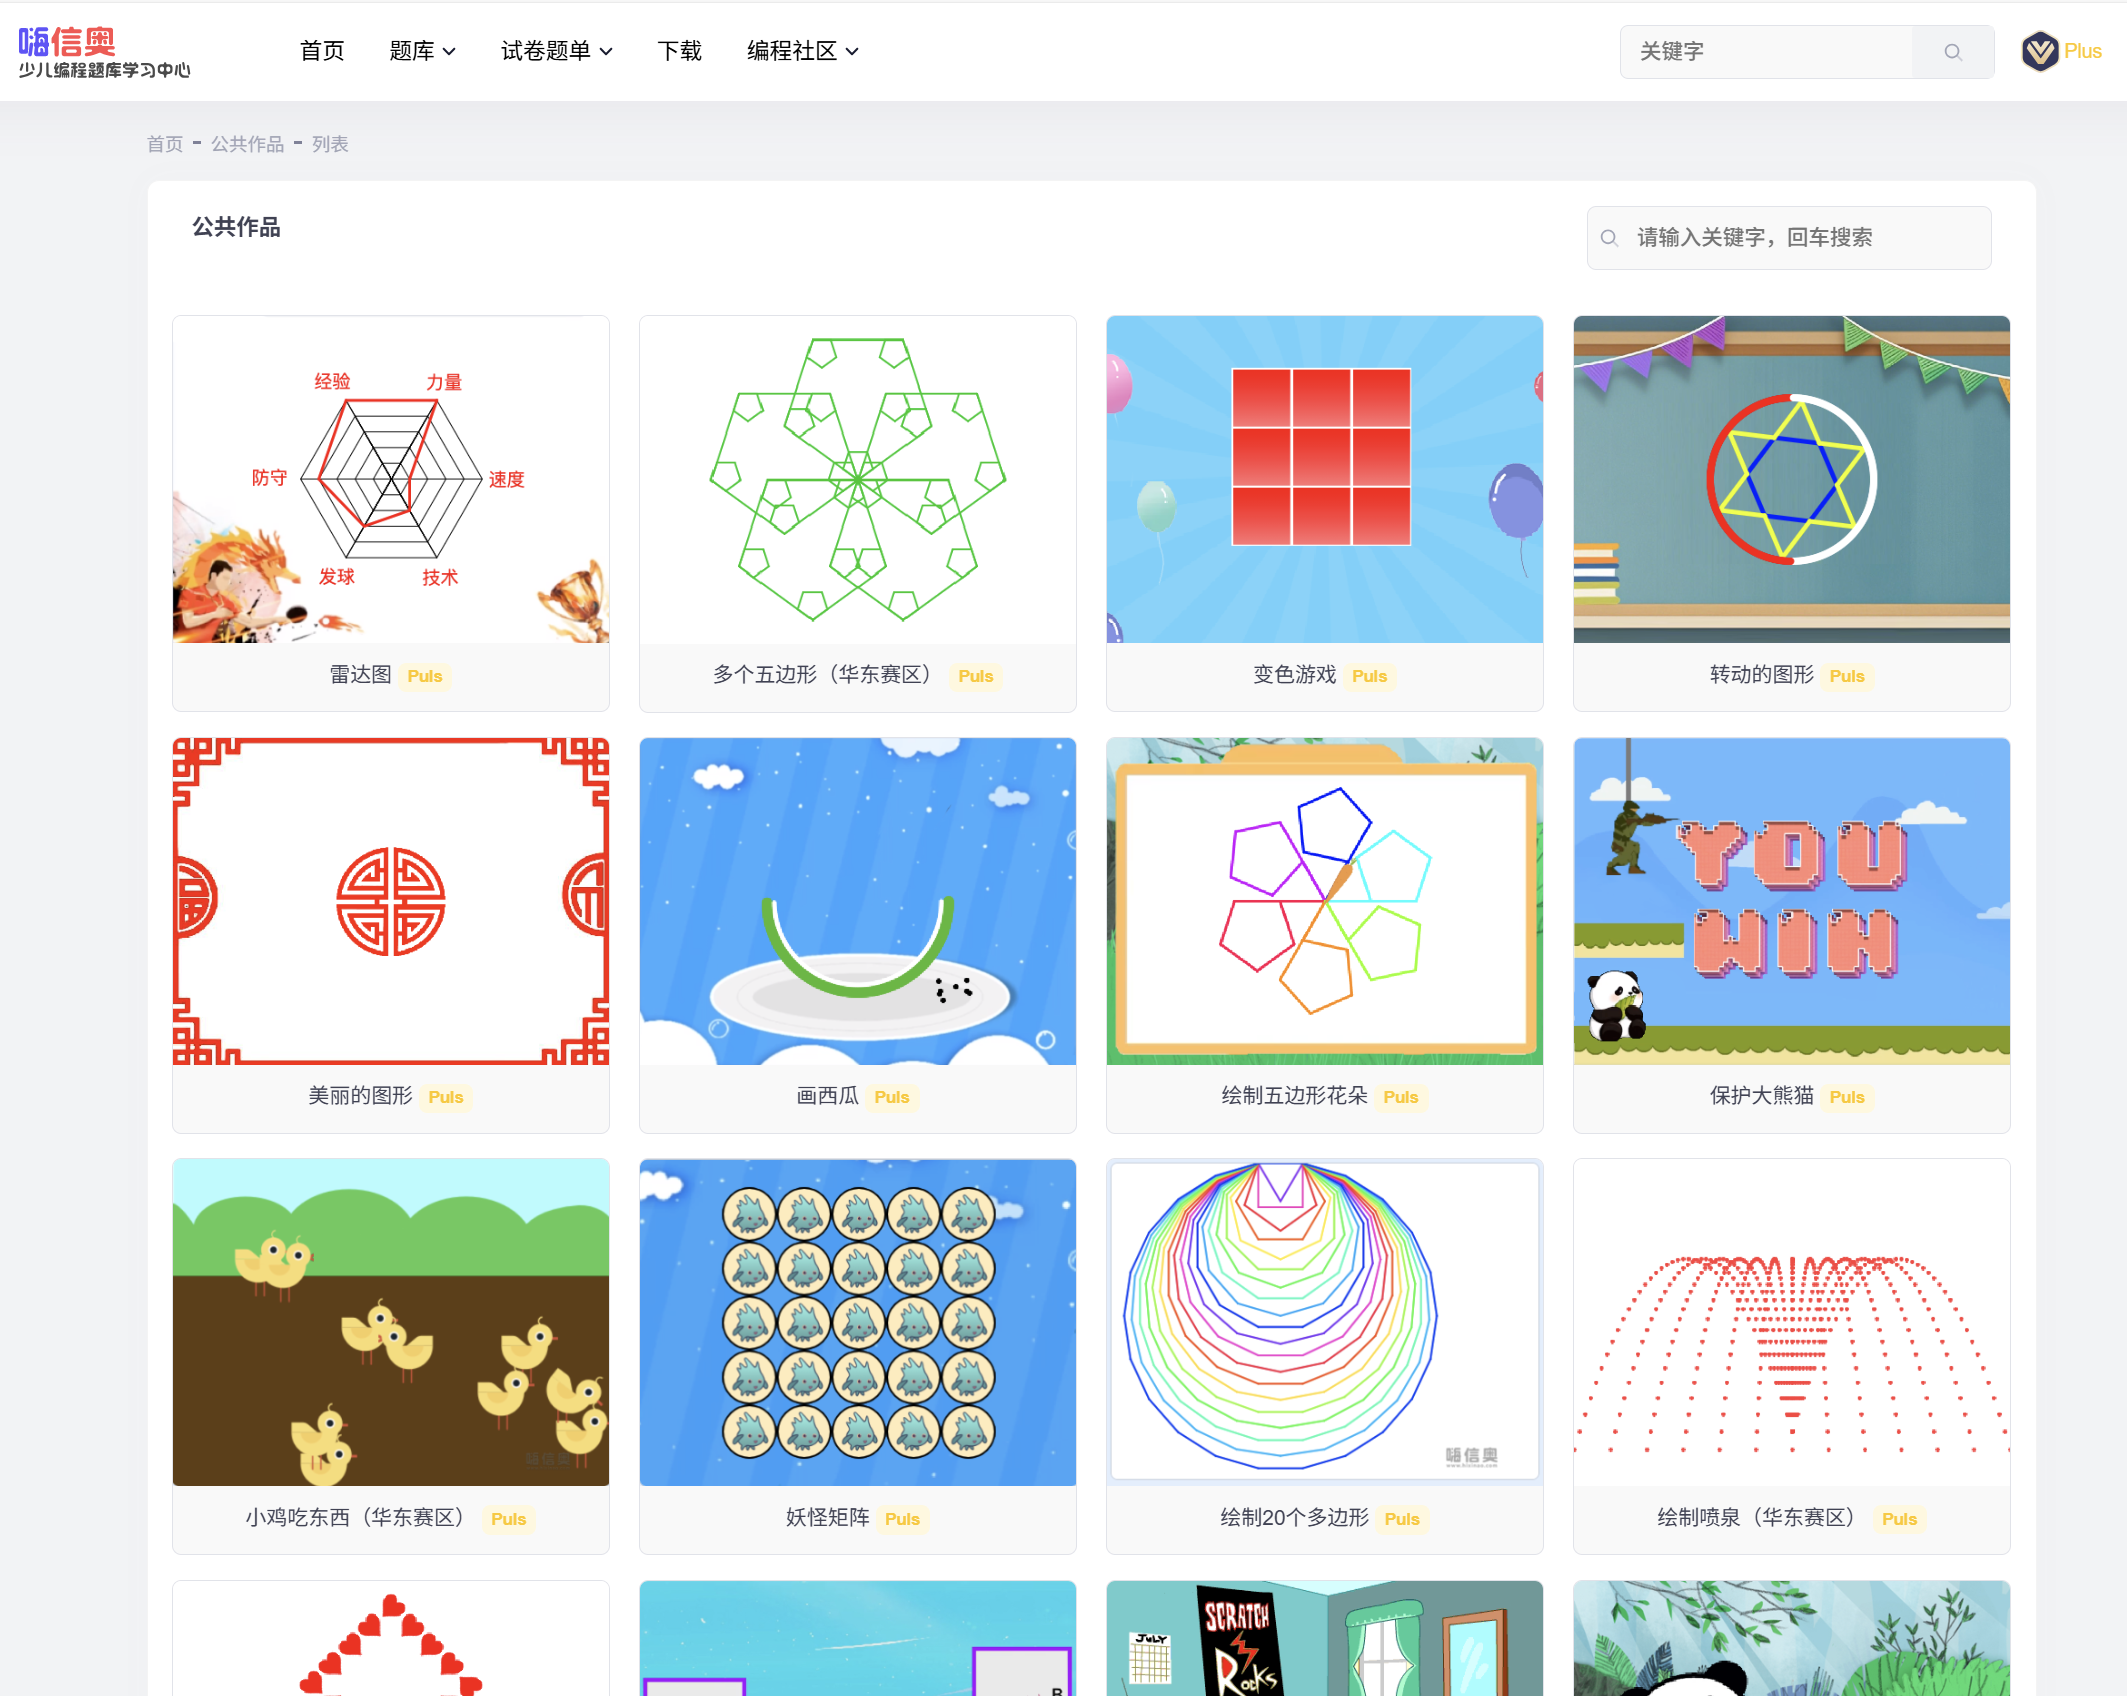Open the 绘制五边形花朵 project thumbnail
This screenshot has height=1696, width=2127.
[1324, 901]
